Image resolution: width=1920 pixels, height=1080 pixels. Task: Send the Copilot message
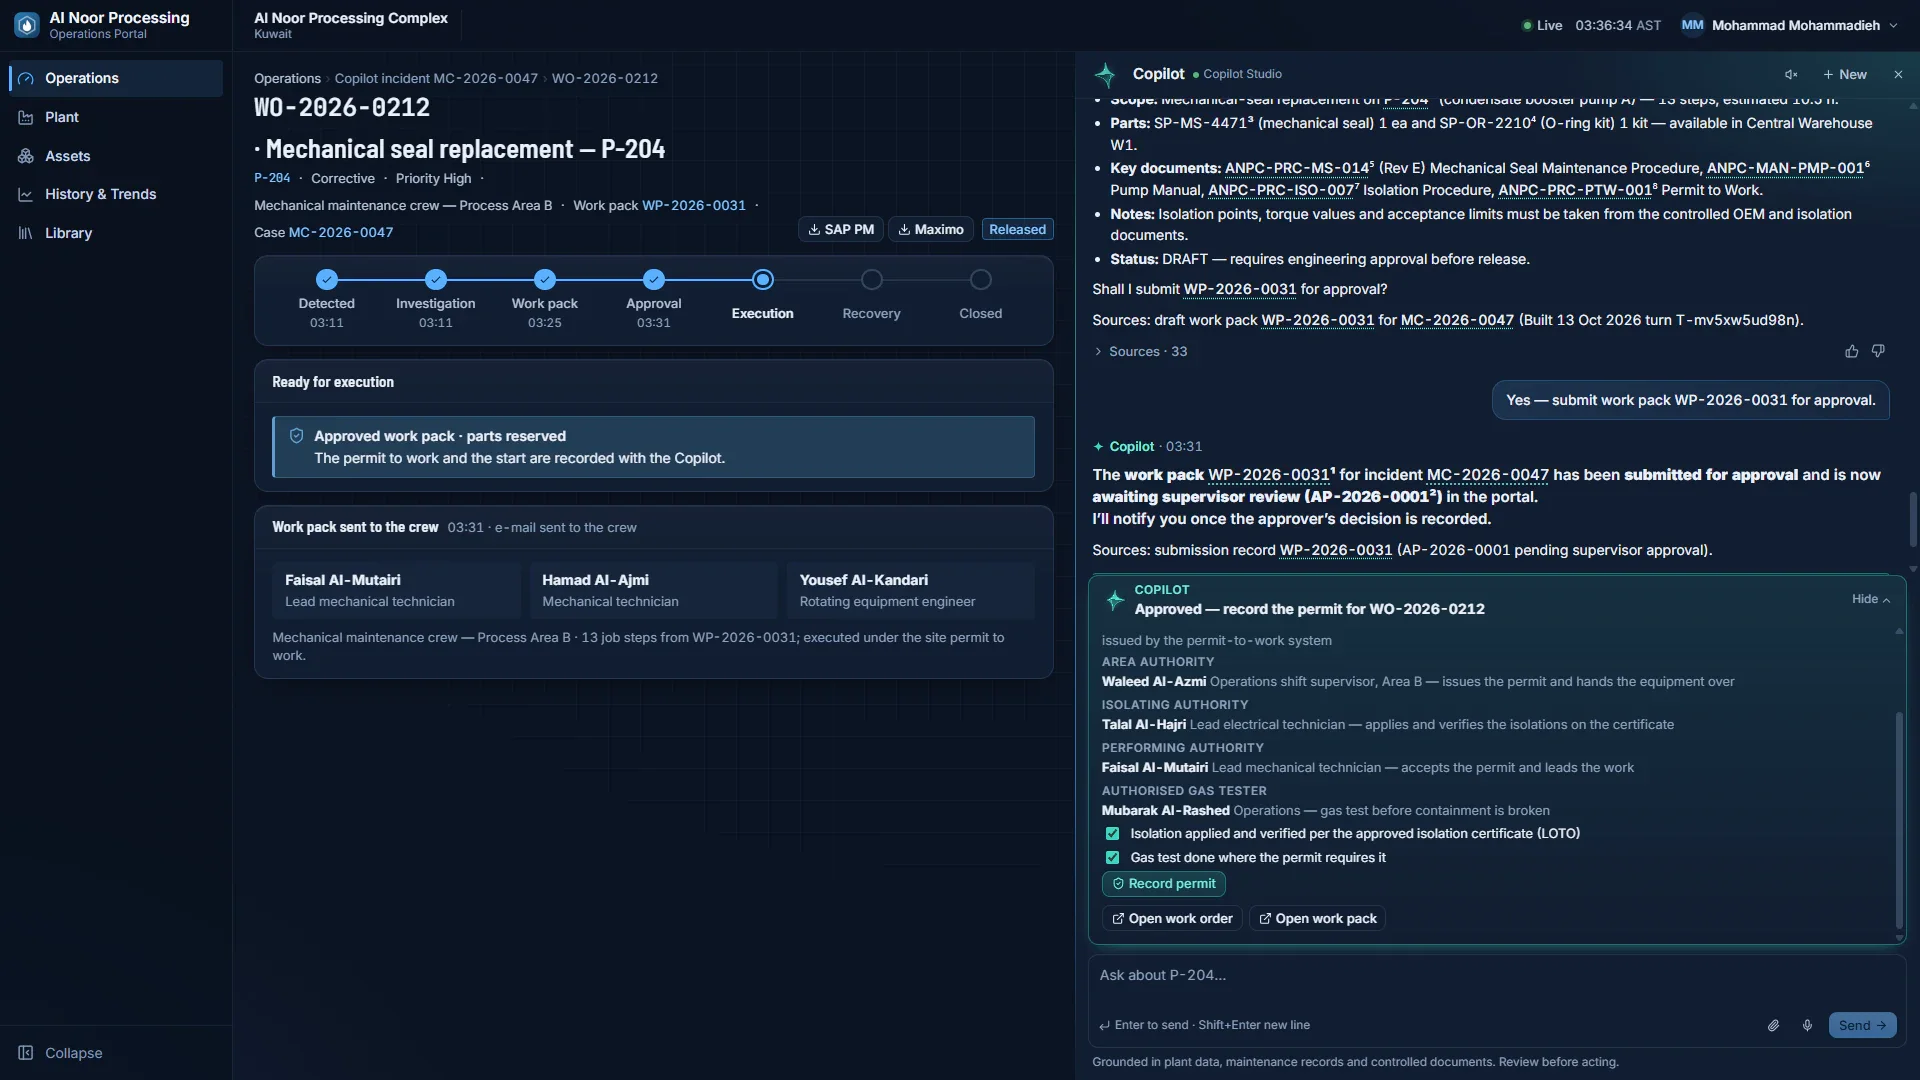(1862, 1025)
